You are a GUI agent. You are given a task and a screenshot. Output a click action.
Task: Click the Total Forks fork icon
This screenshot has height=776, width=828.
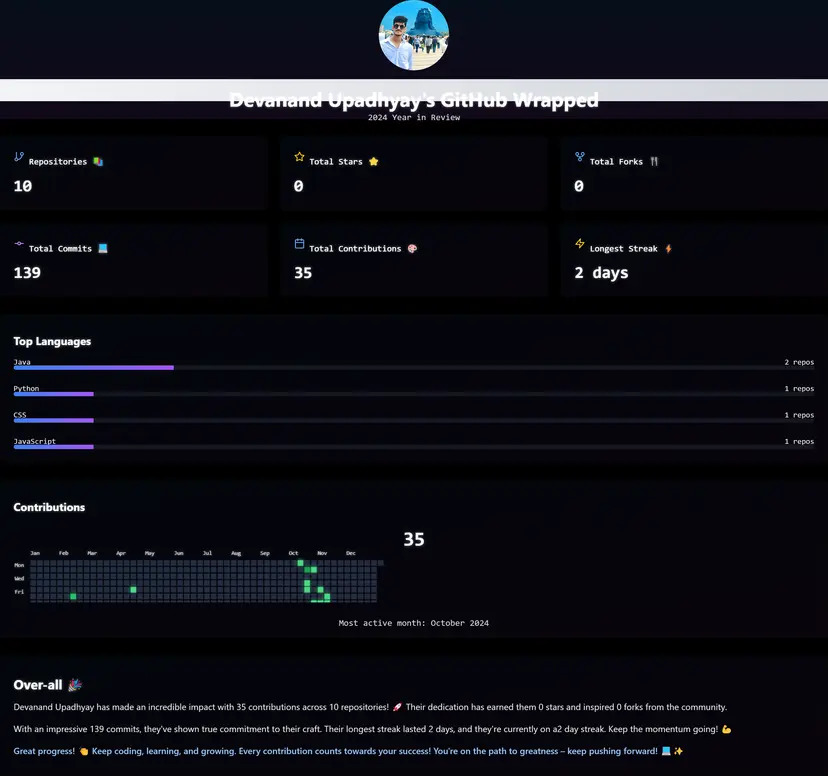579,157
